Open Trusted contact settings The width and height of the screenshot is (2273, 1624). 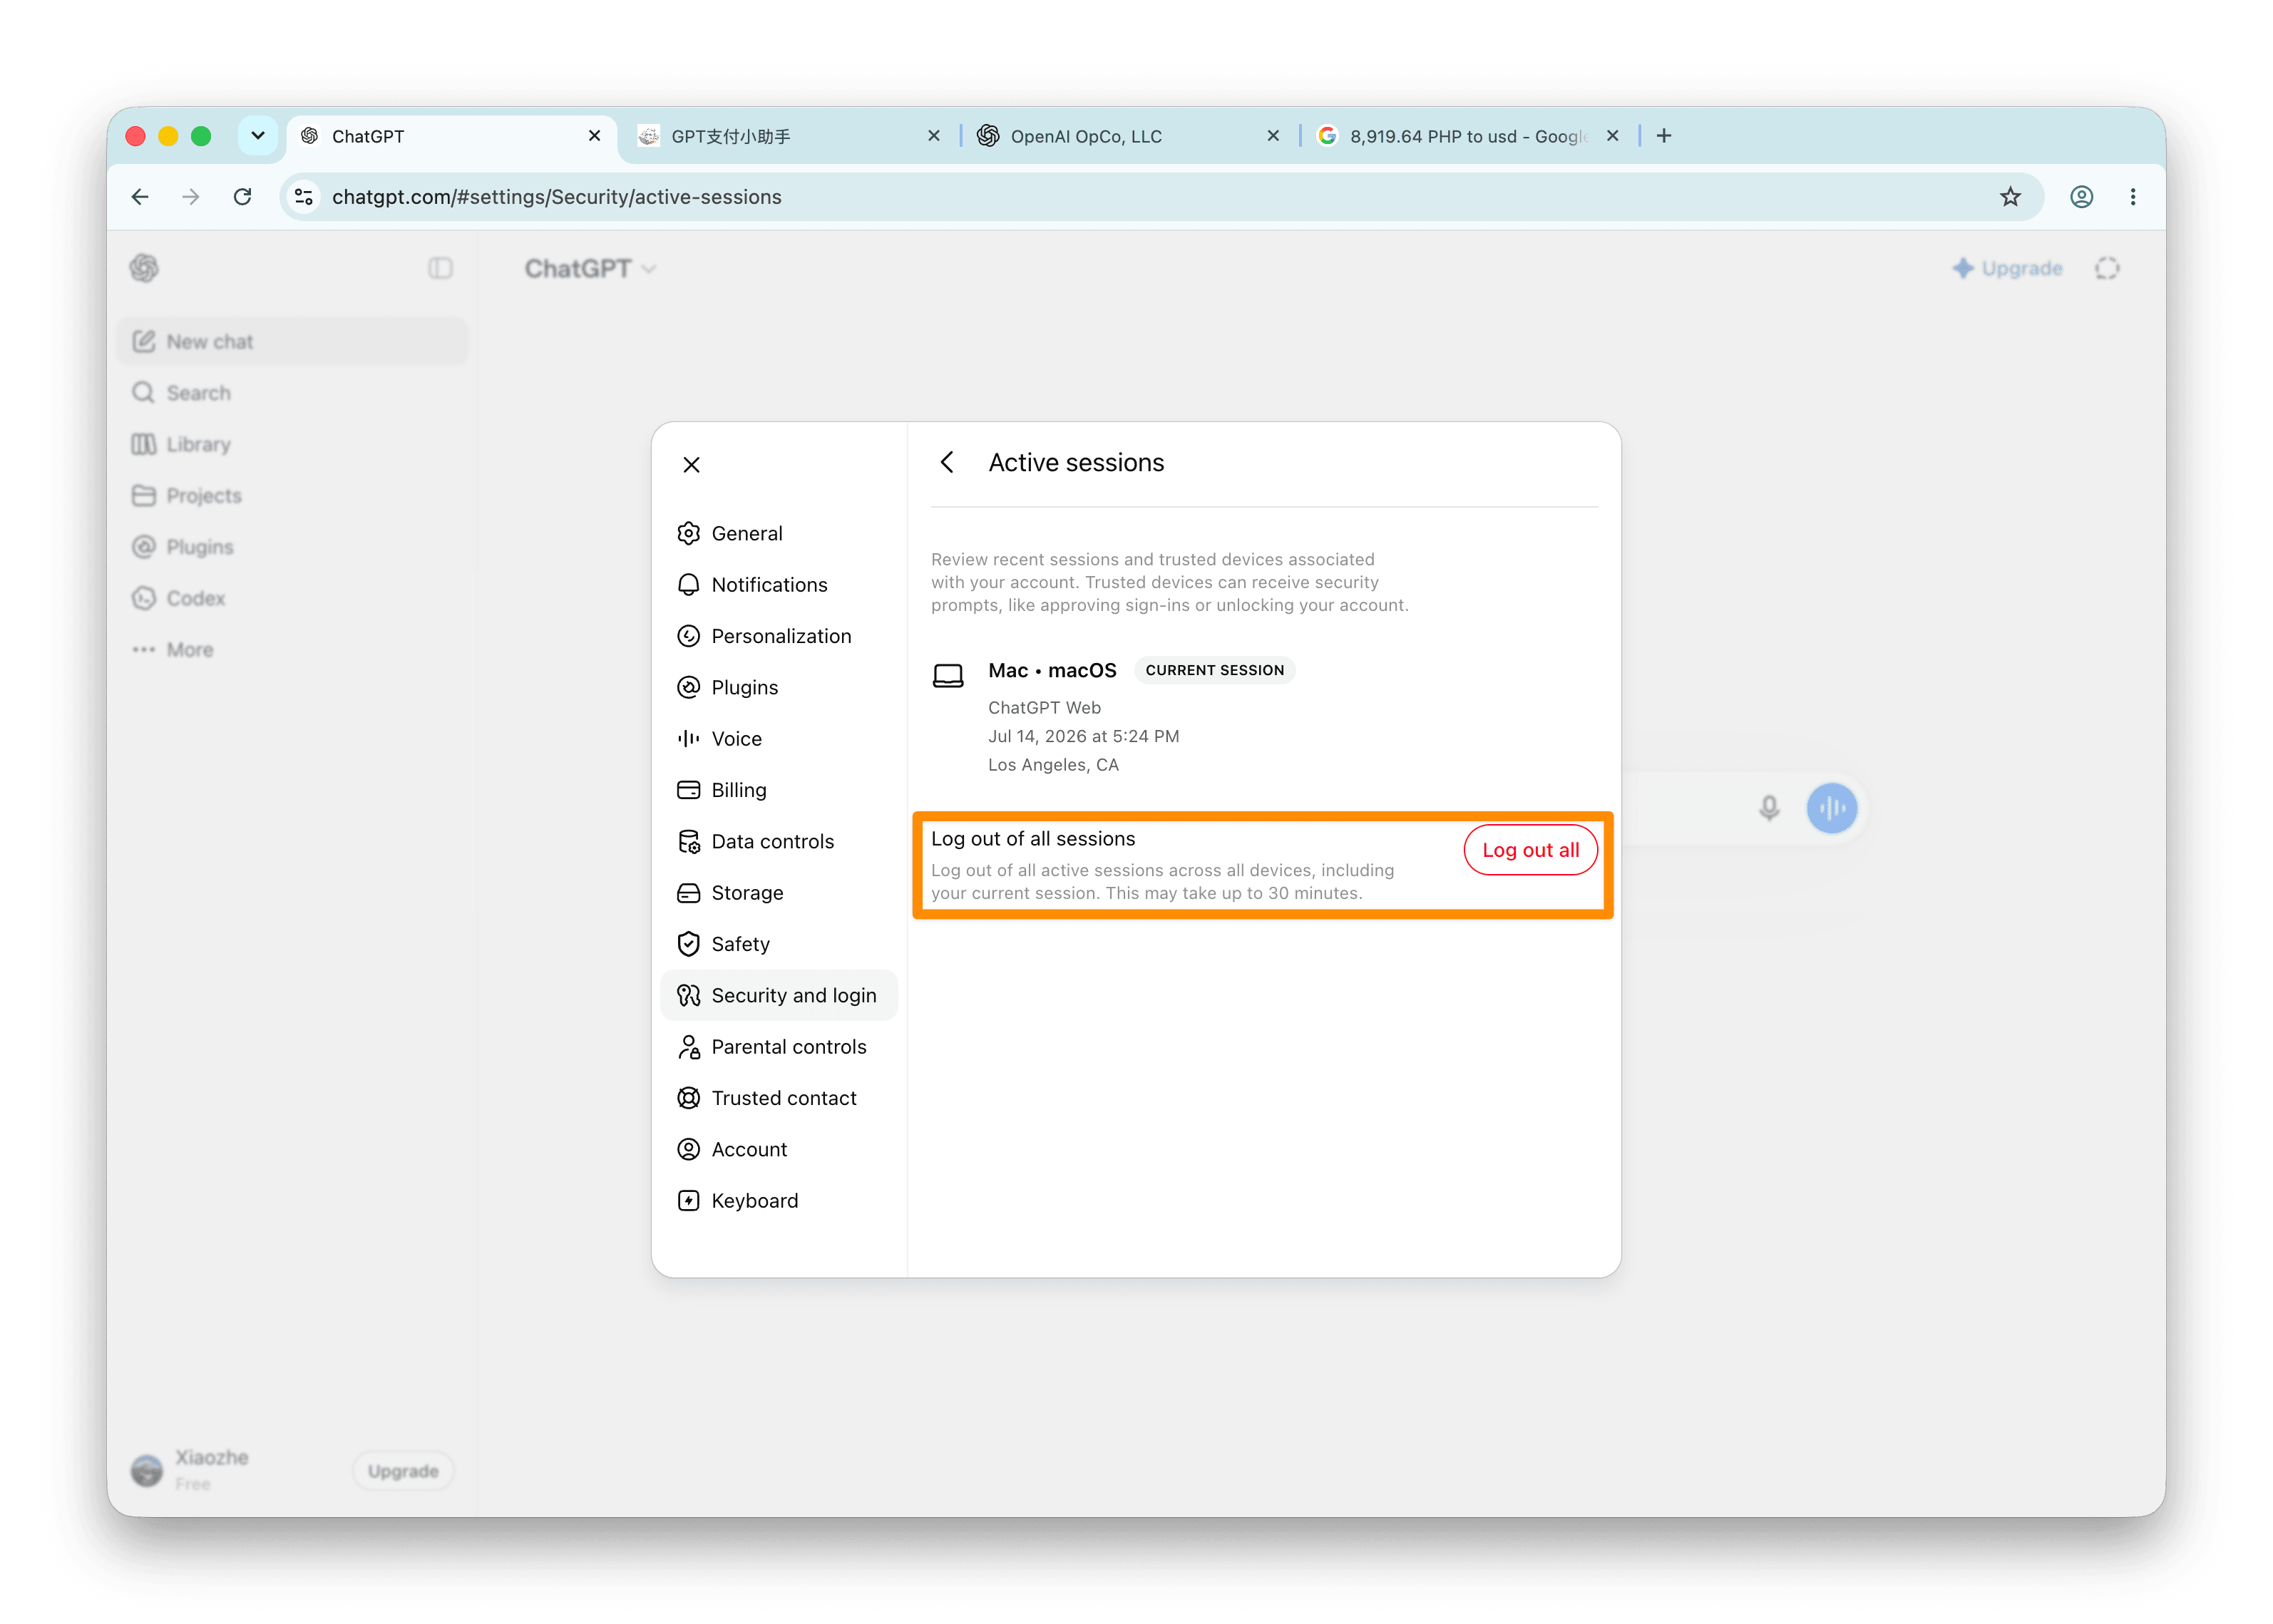(779, 1098)
